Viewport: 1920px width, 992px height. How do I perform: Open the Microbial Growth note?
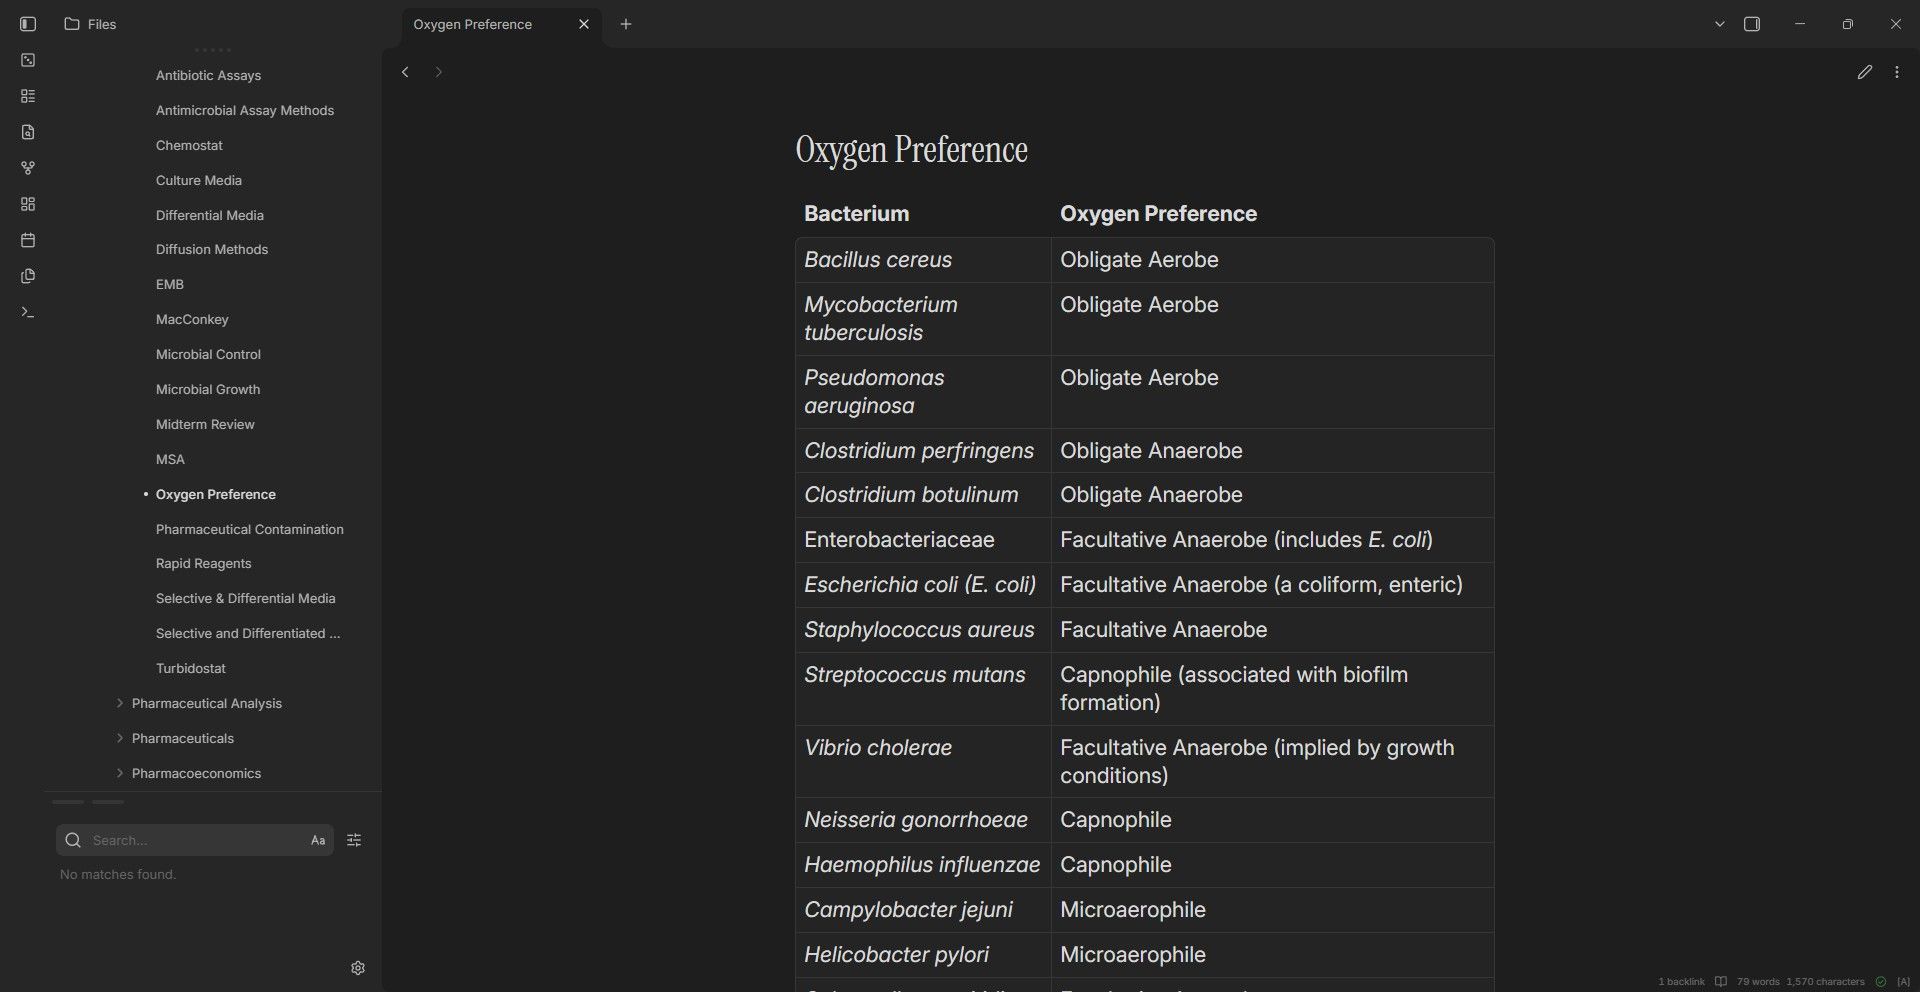click(x=208, y=389)
